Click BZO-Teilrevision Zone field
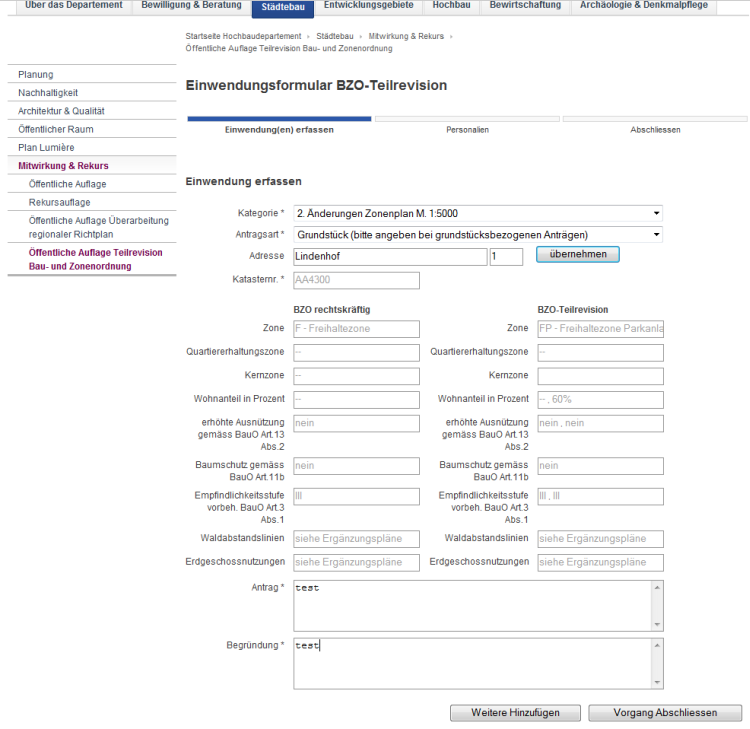The image size is (750, 729). (600, 329)
